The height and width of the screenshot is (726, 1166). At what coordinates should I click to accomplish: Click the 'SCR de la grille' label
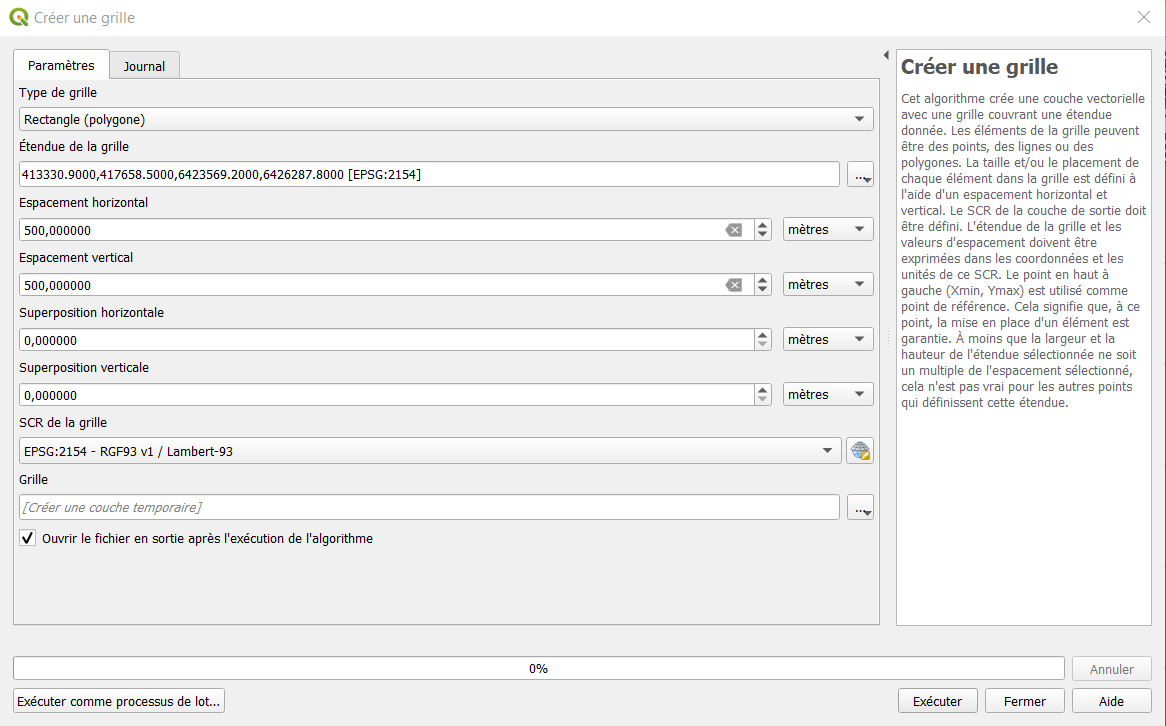click(63, 423)
